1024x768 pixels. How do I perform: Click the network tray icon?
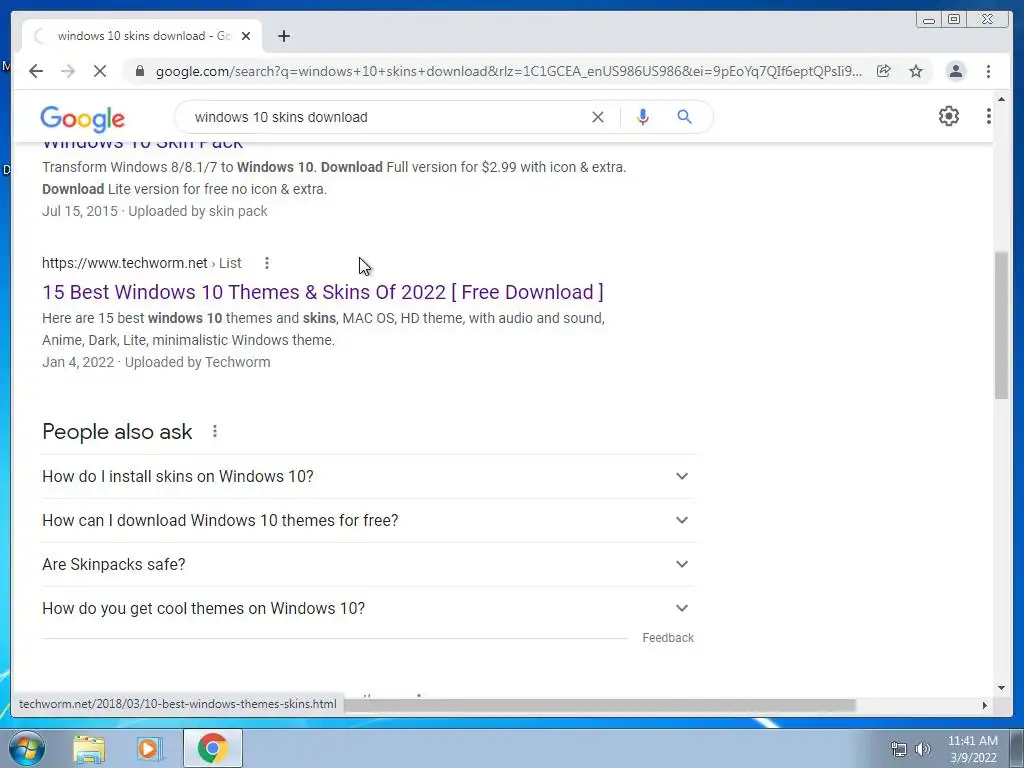[x=899, y=749]
